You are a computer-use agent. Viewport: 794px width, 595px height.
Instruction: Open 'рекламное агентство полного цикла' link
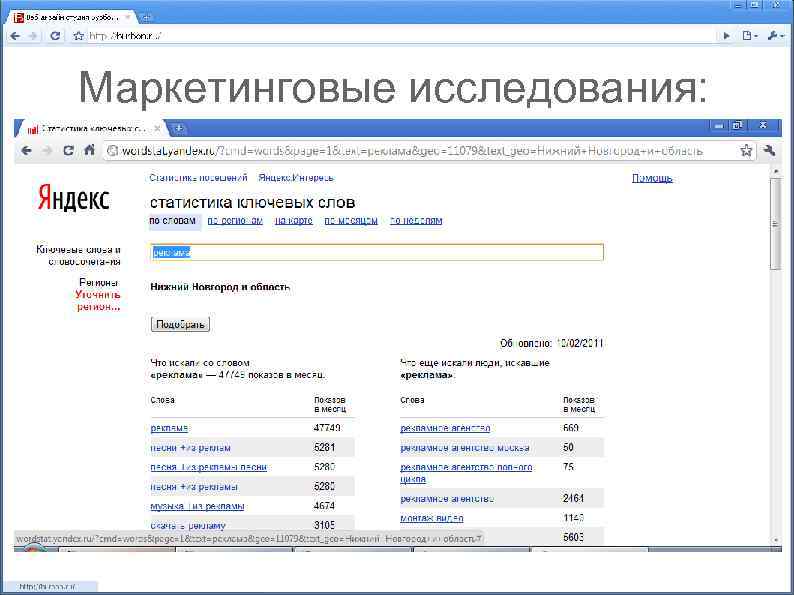pyautogui.click(x=466, y=473)
